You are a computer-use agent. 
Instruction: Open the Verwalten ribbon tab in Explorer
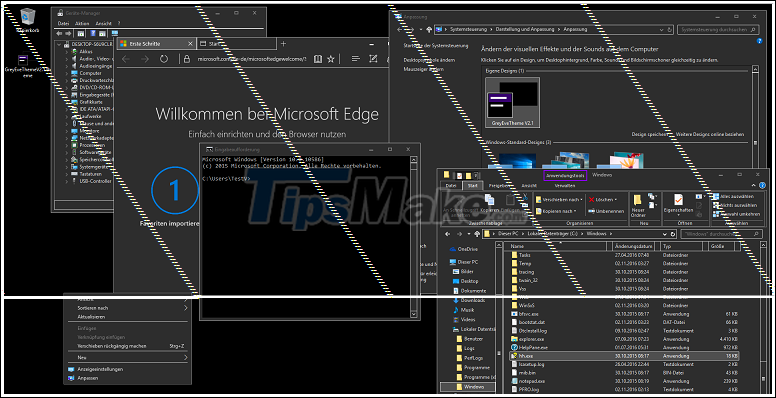(x=565, y=186)
